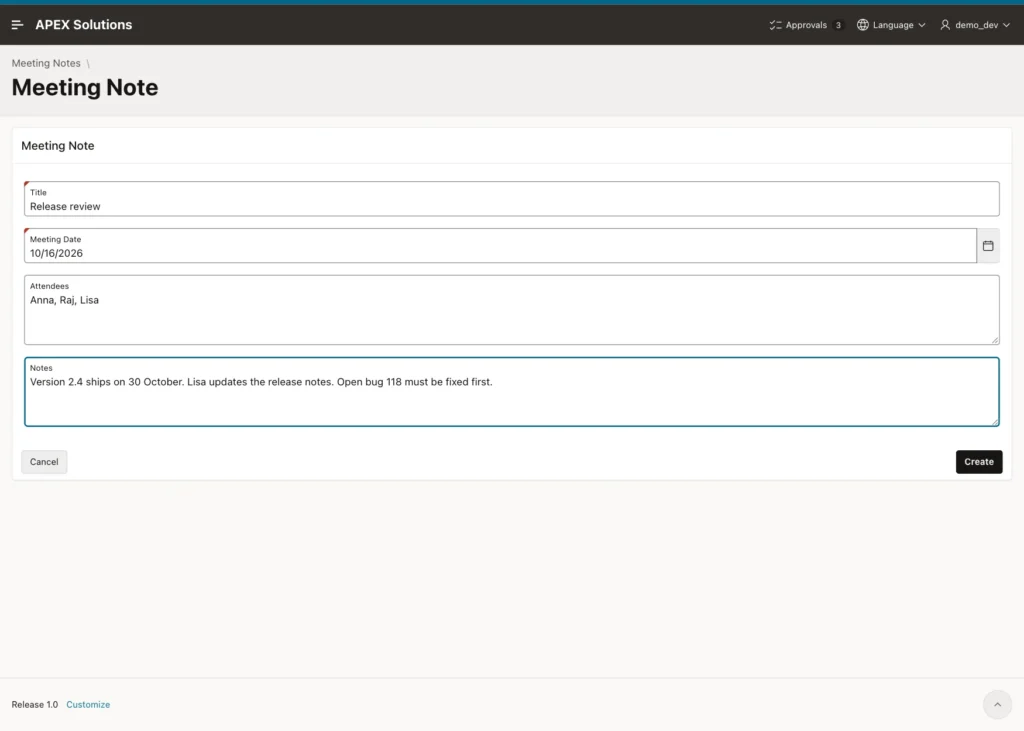Expand the Language dropdown chevron
The width and height of the screenshot is (1024, 731).
point(922,25)
